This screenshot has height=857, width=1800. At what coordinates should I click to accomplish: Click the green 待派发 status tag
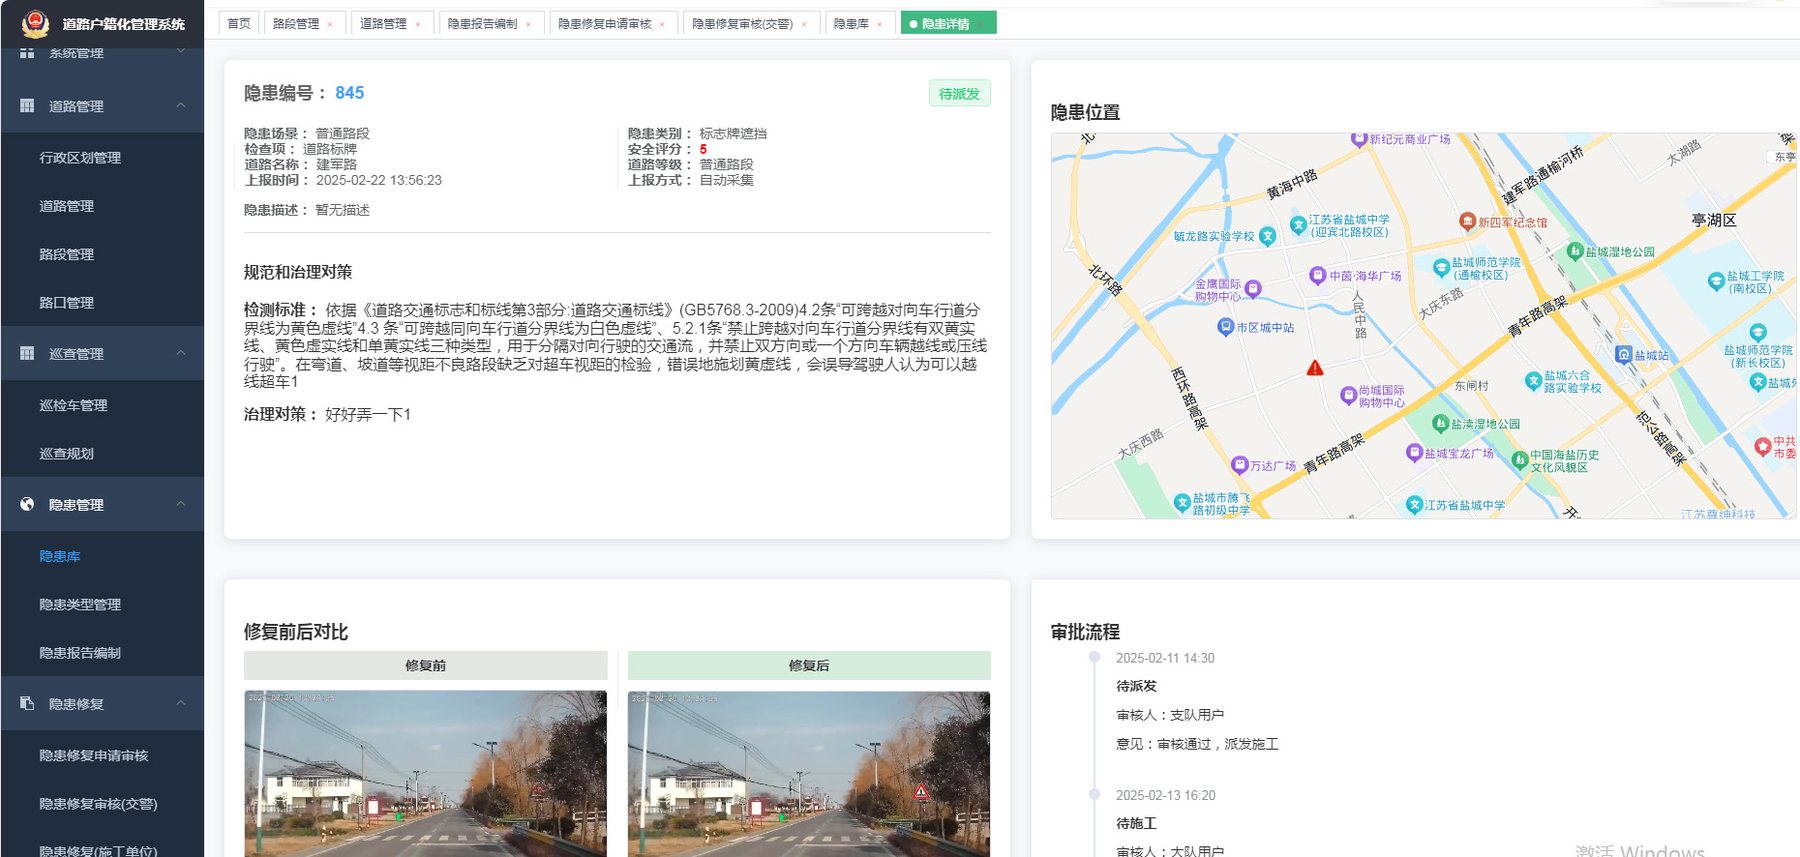tap(960, 93)
